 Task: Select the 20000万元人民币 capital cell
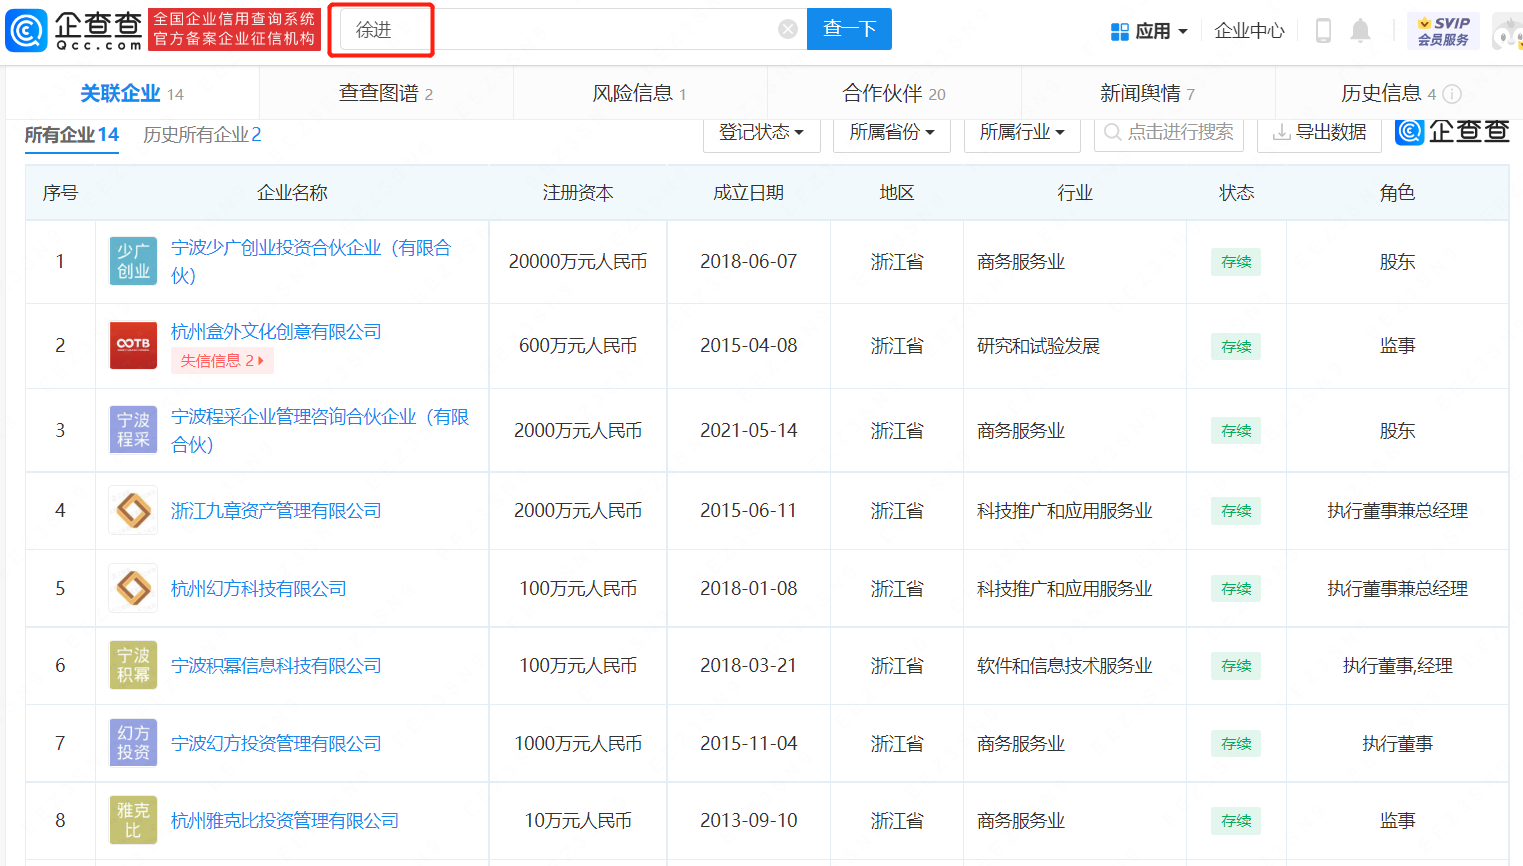click(578, 262)
